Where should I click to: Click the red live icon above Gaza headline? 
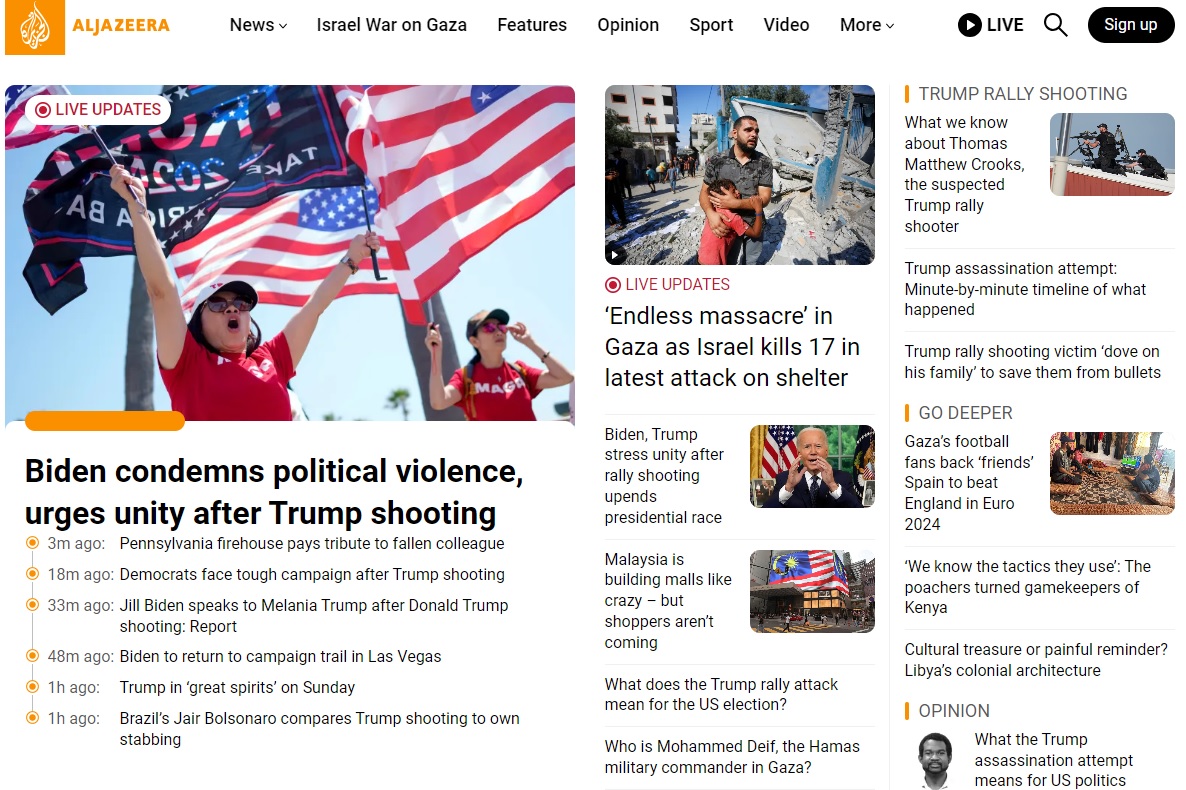click(613, 285)
